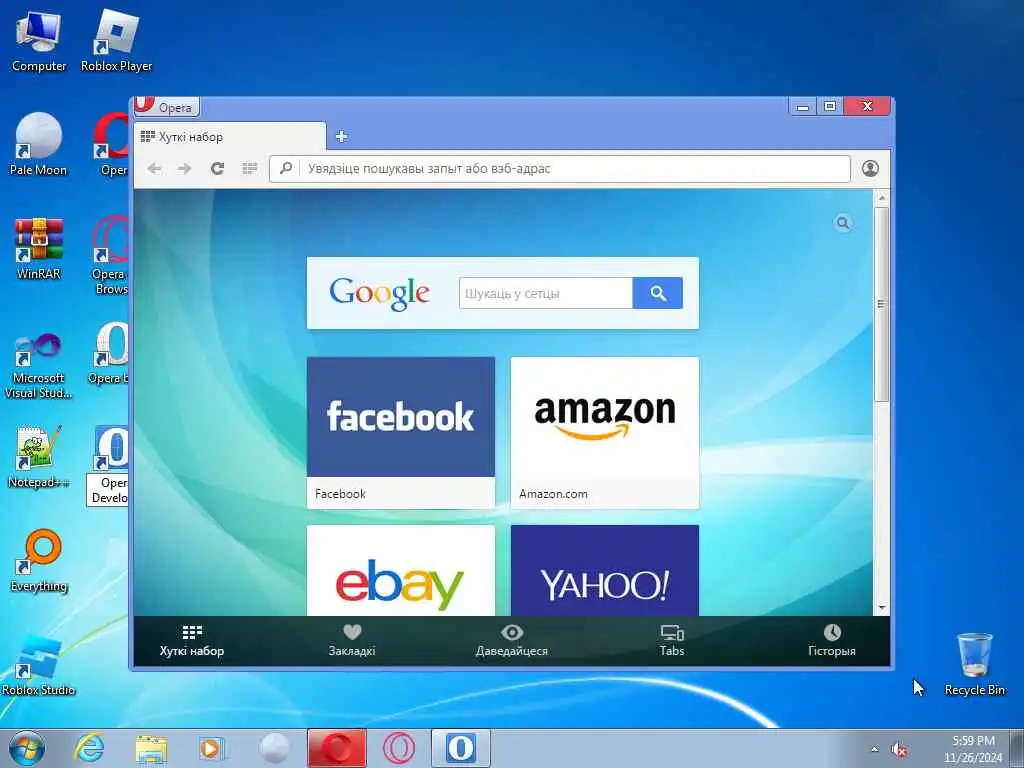
Task: Open the Facebook speed dial tile
Action: click(401, 432)
